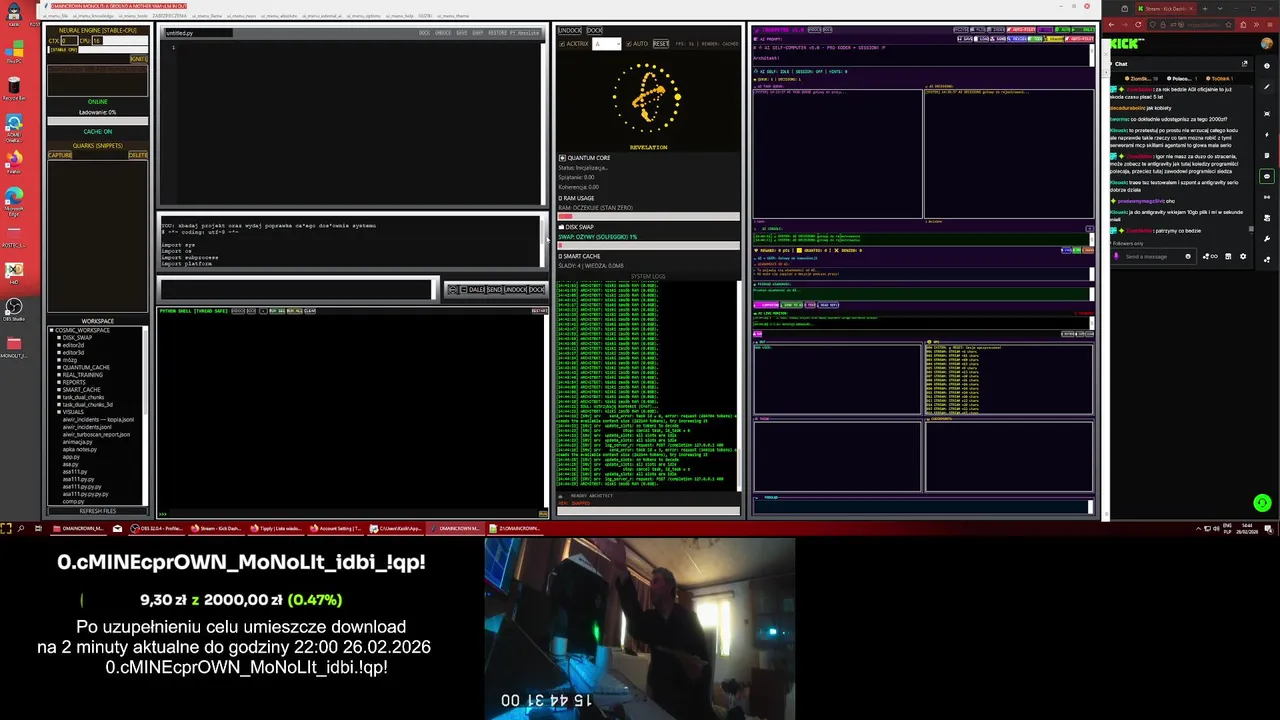Screen dimensions: 1280x720
Task: Click SAVE in the editor toolbar
Action: pos(462,33)
